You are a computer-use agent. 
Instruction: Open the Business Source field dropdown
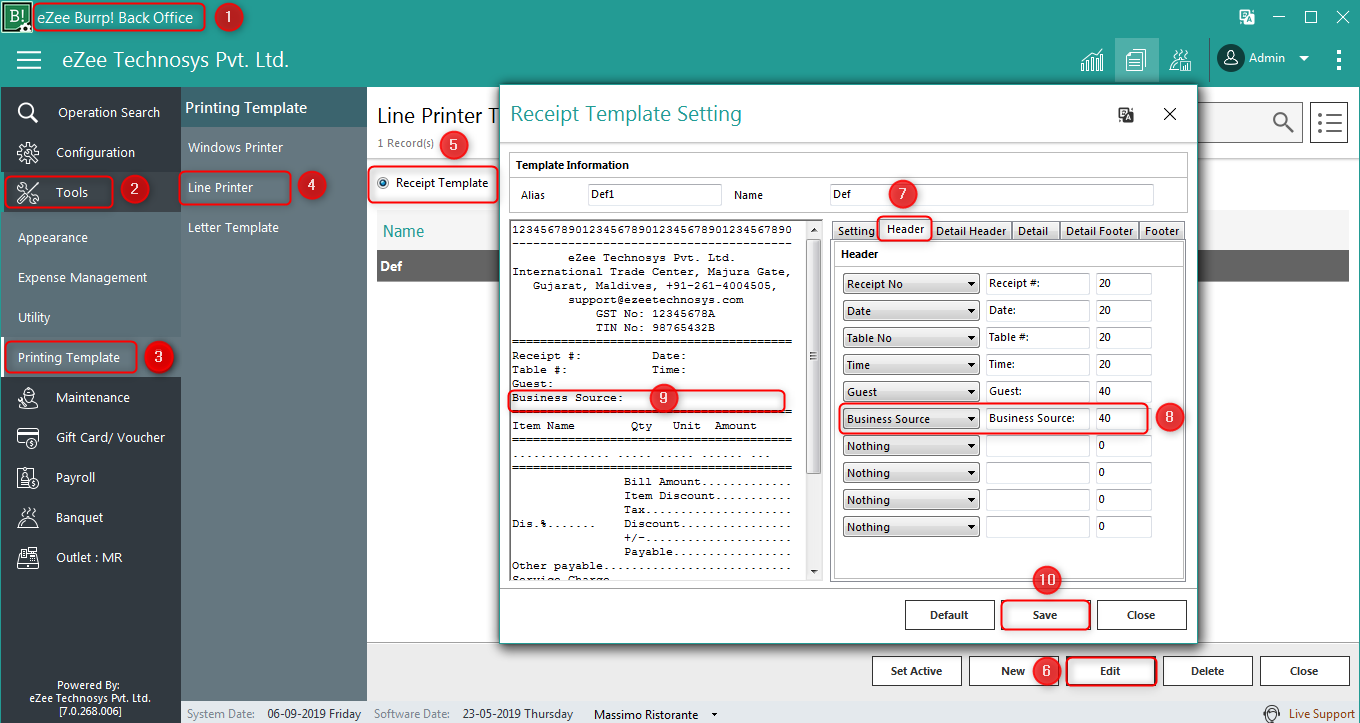coord(911,419)
